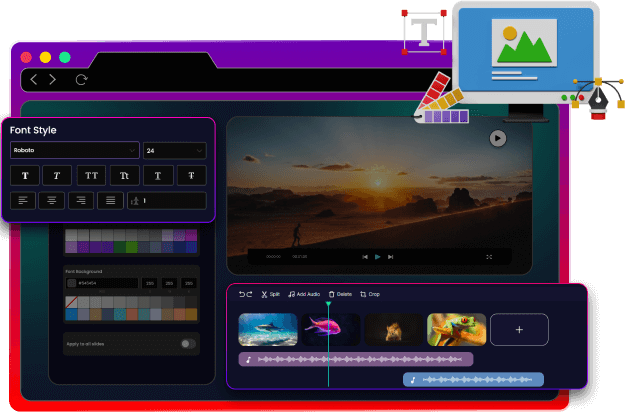626x412 pixels.
Task: Apply bold text formatting
Action: 24,175
